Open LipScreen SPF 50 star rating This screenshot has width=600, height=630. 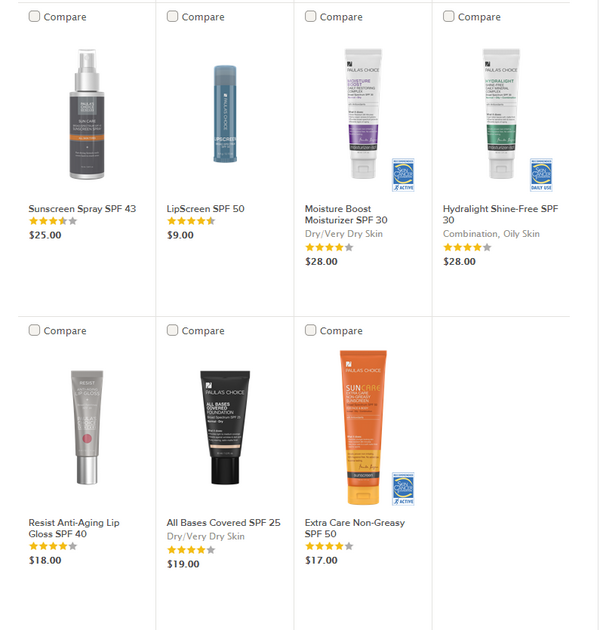click(x=191, y=221)
